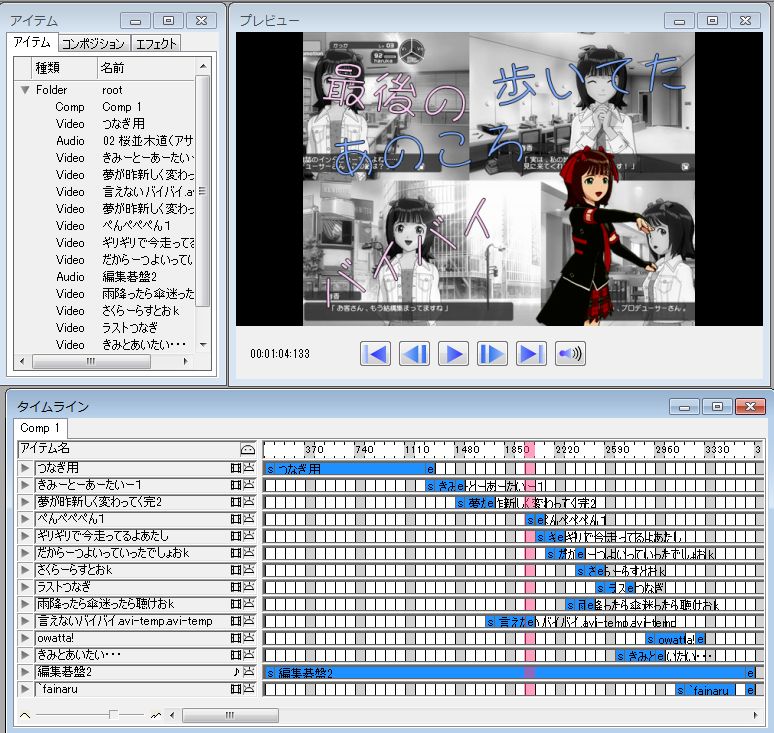Expand the きみーとーあーたいー1 timeline layer

pos(25,485)
